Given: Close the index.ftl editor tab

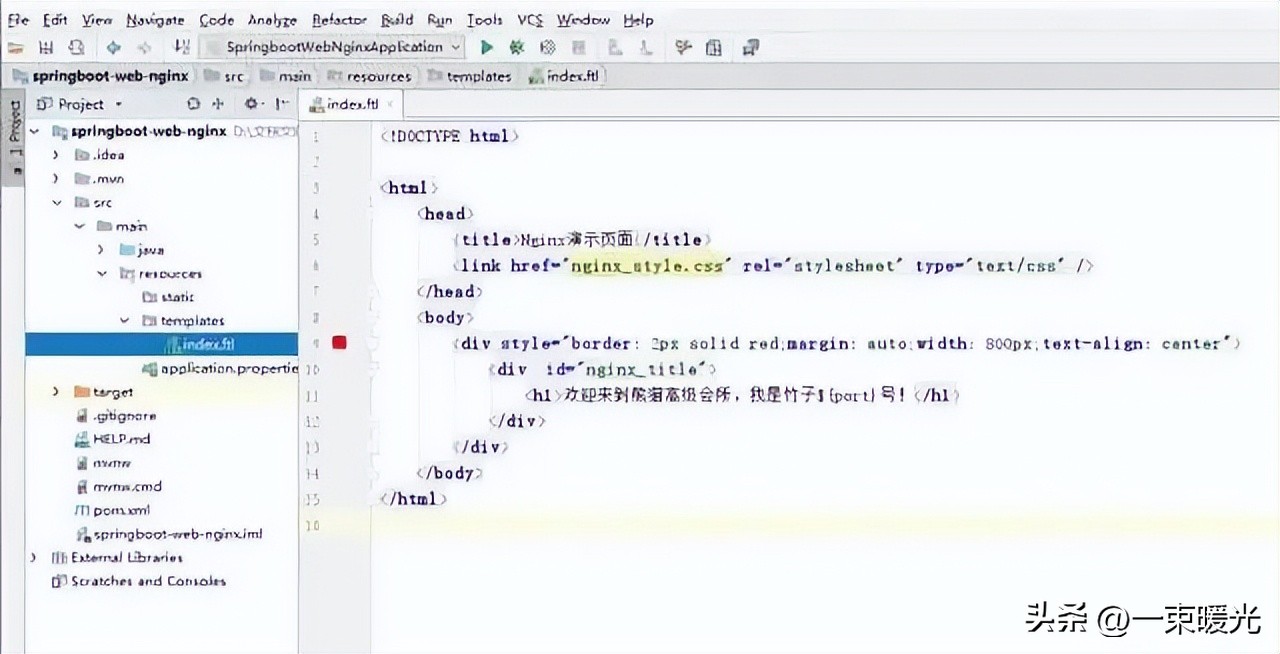Looking at the screenshot, I should [391, 104].
